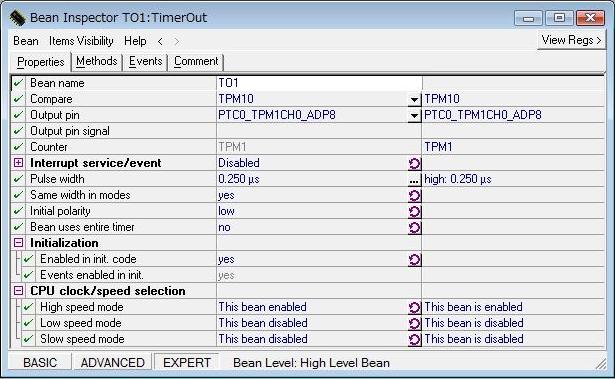This screenshot has height=379, width=615.
Task: Open the Bean menu
Action: pos(26,41)
